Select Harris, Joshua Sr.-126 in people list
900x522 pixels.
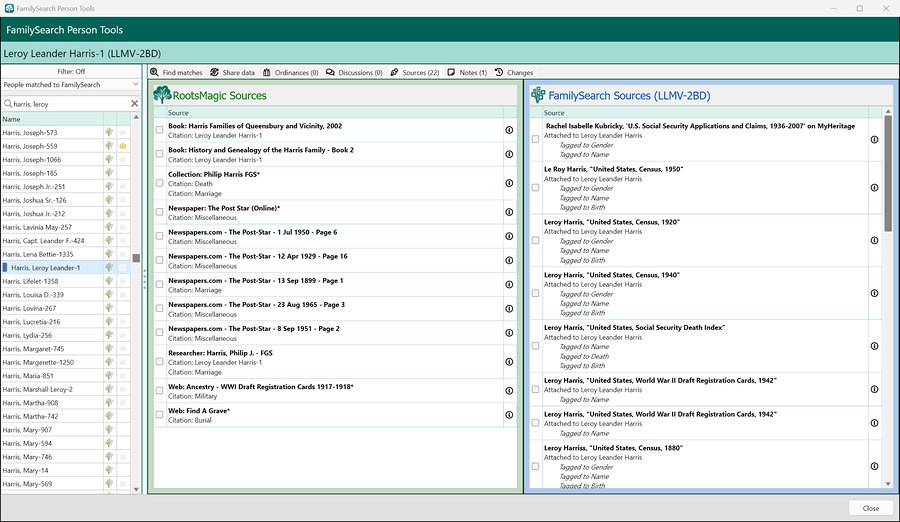click(x=52, y=200)
